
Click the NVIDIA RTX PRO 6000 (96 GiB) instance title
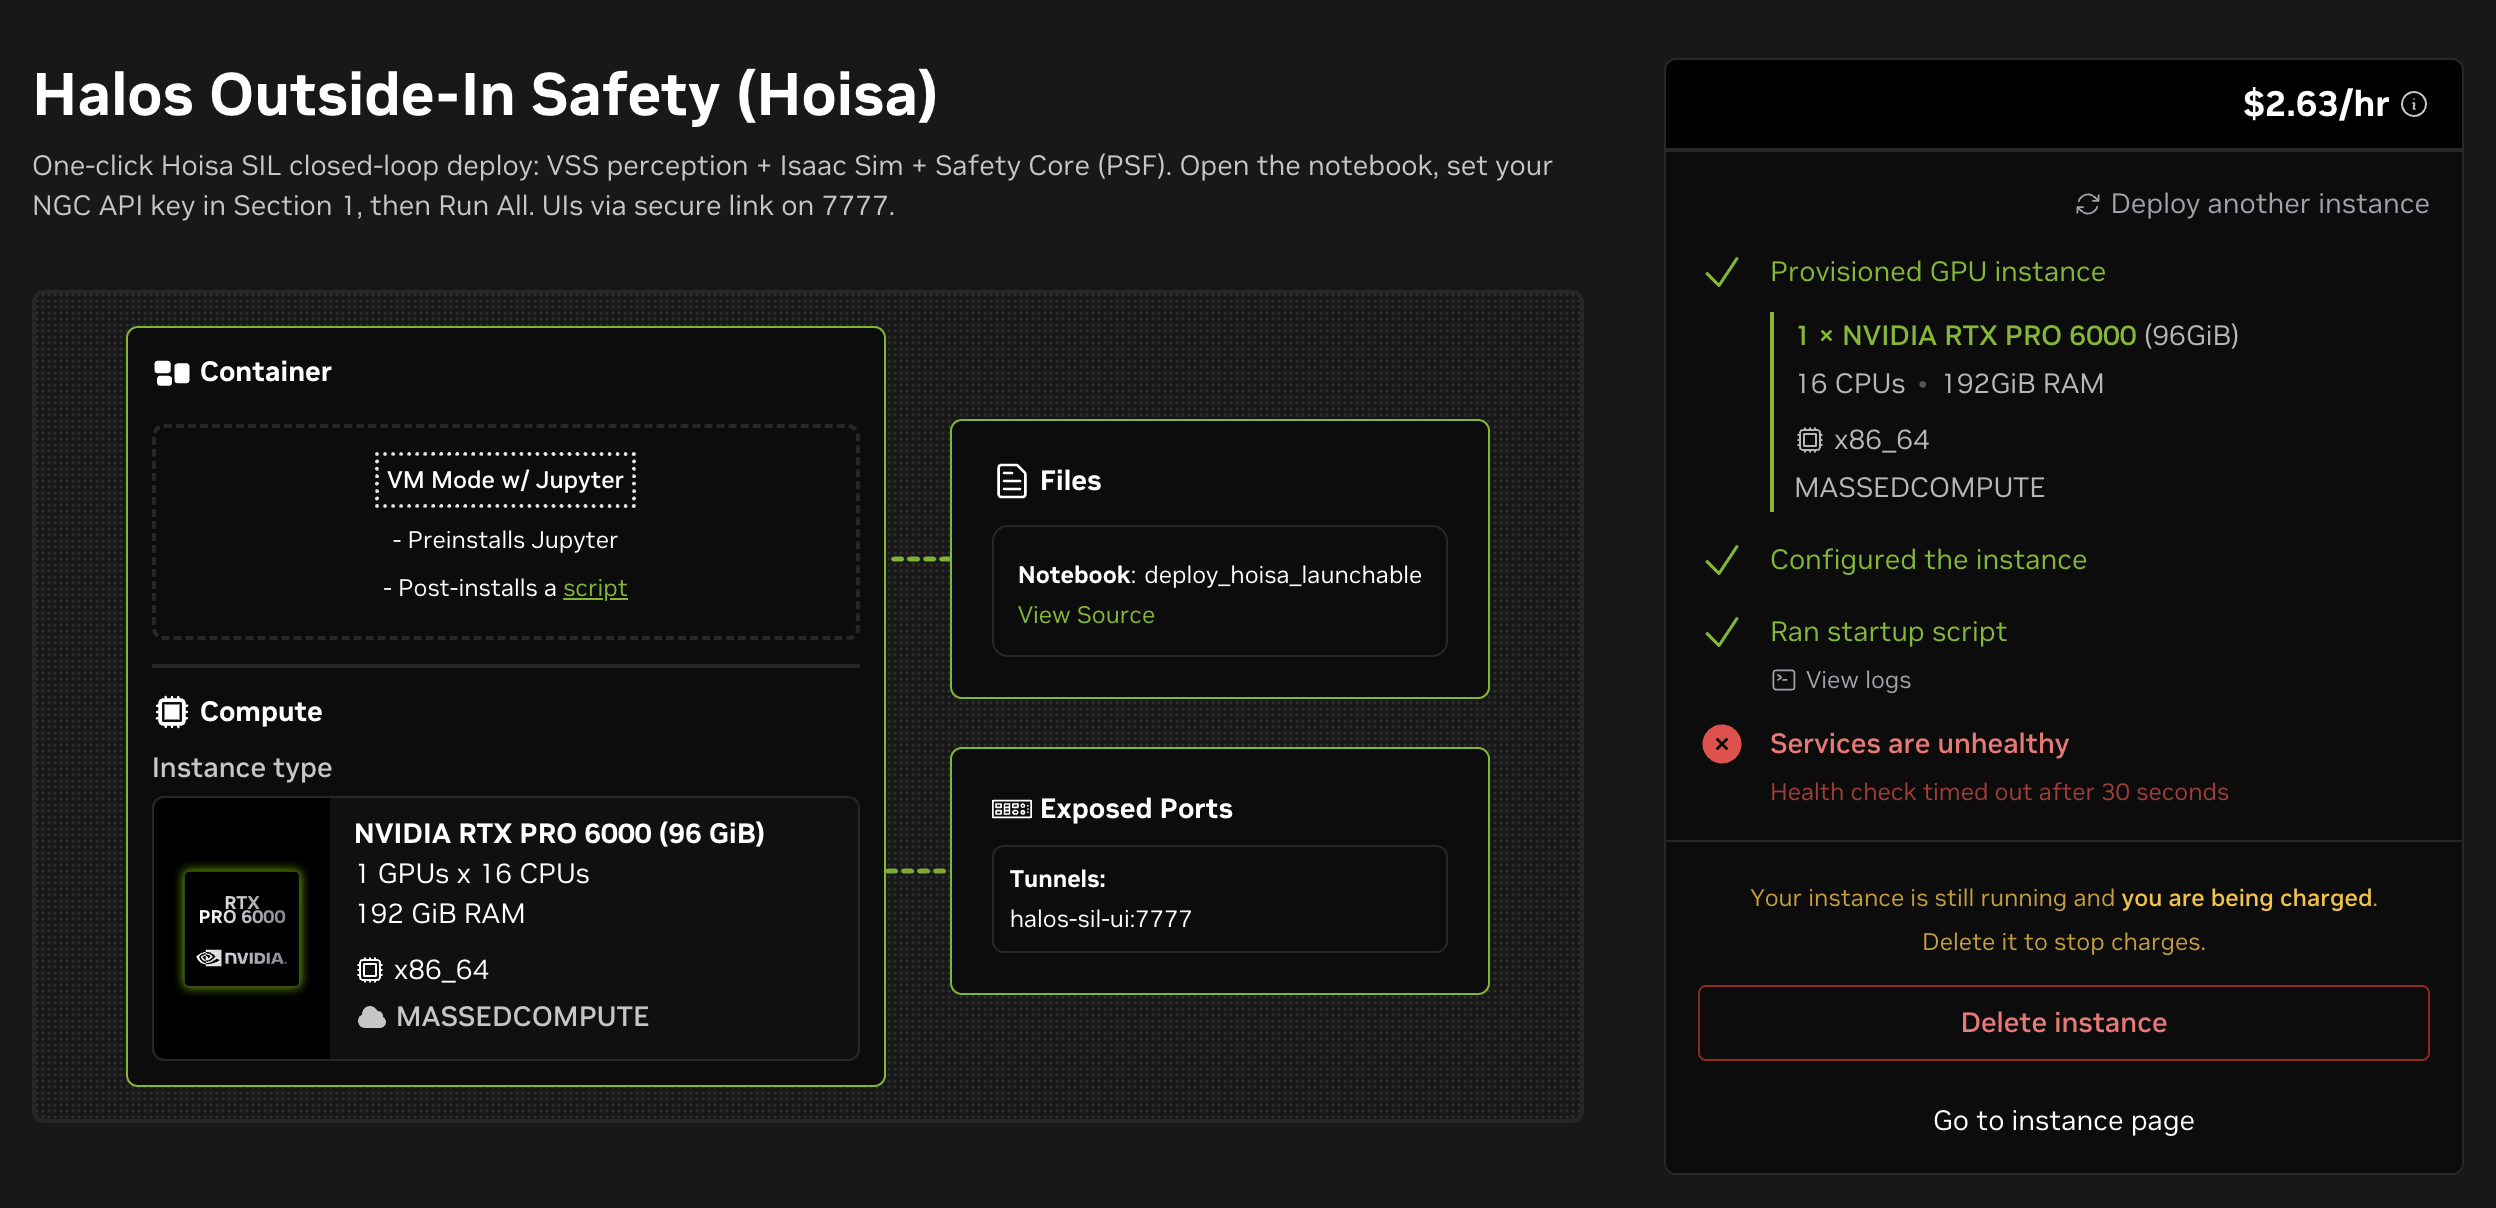(560, 834)
